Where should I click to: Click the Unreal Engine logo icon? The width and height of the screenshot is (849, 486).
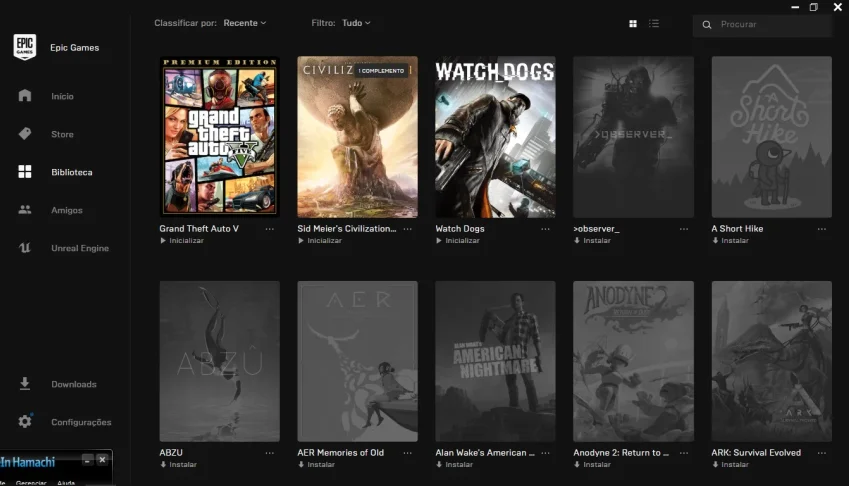[25, 248]
